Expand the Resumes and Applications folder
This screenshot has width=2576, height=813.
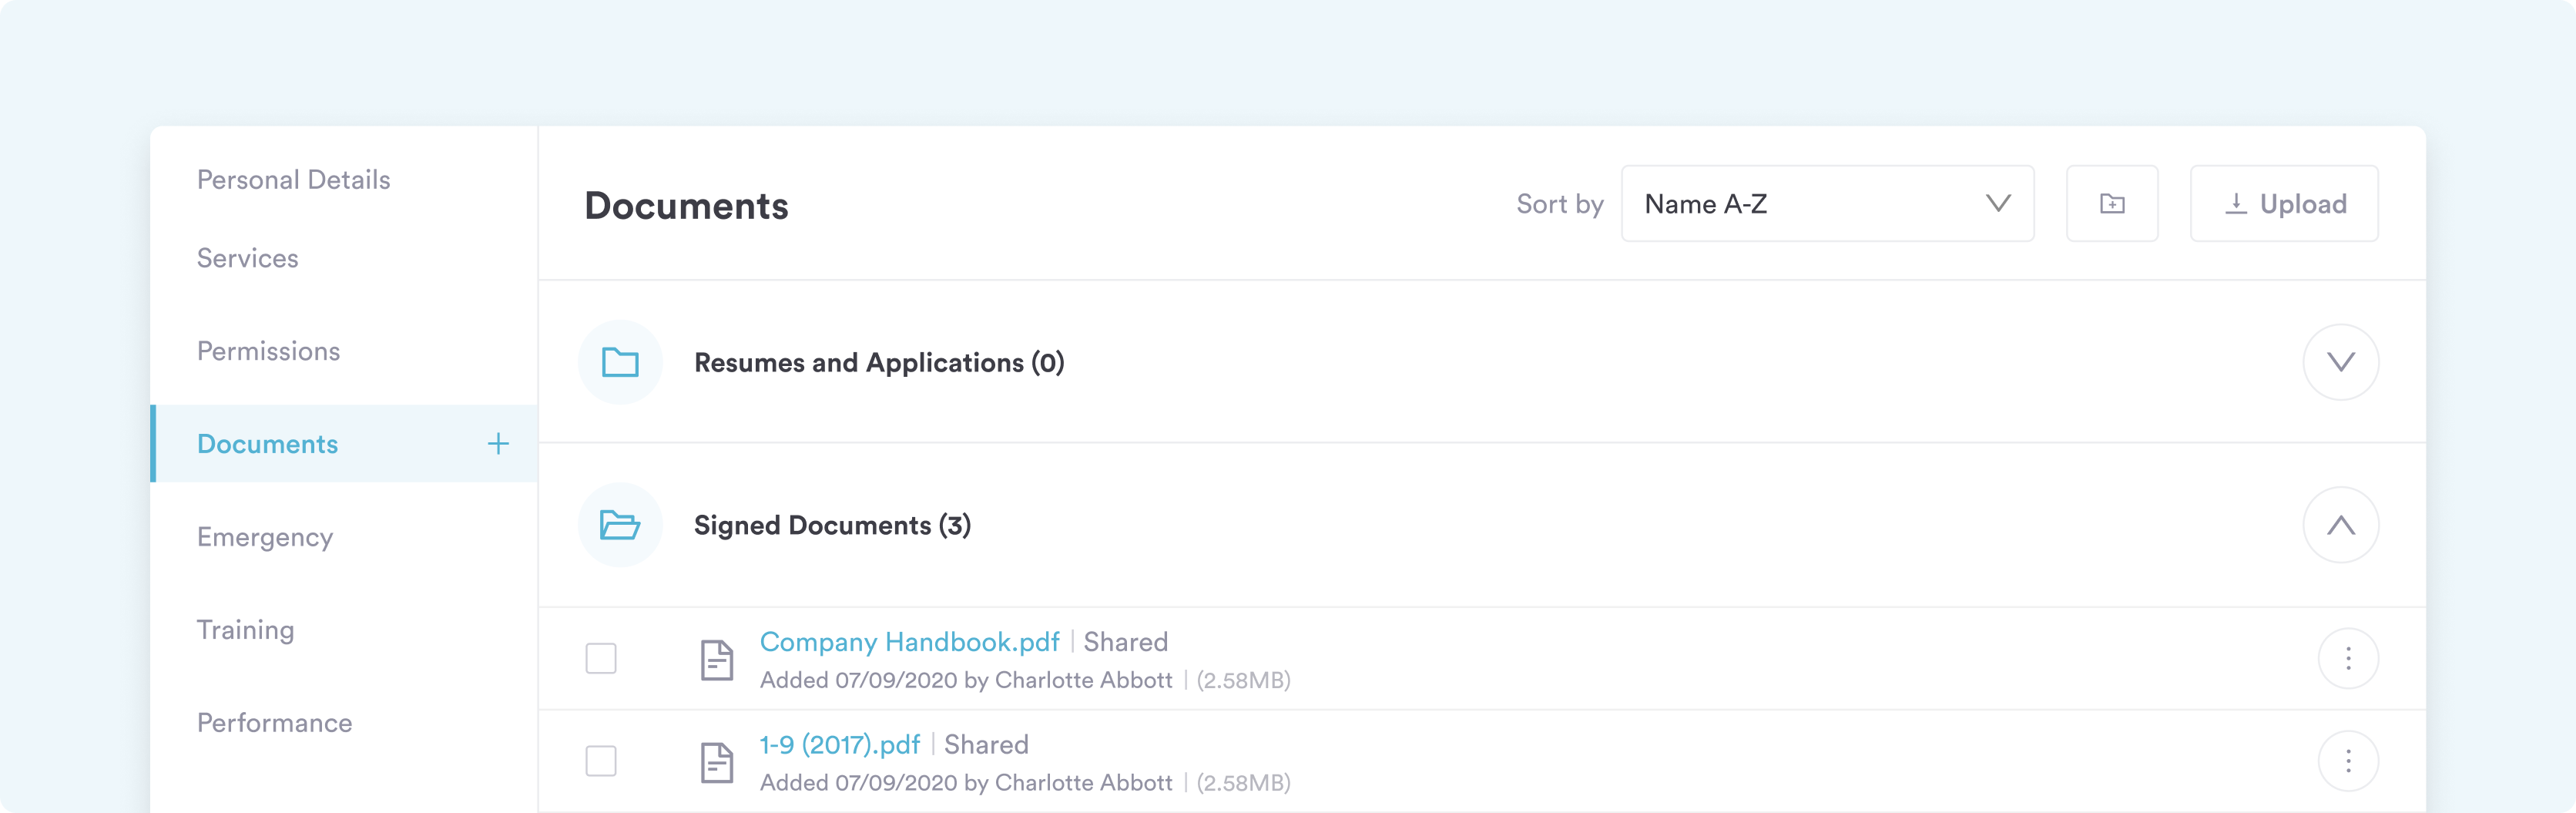(2340, 362)
